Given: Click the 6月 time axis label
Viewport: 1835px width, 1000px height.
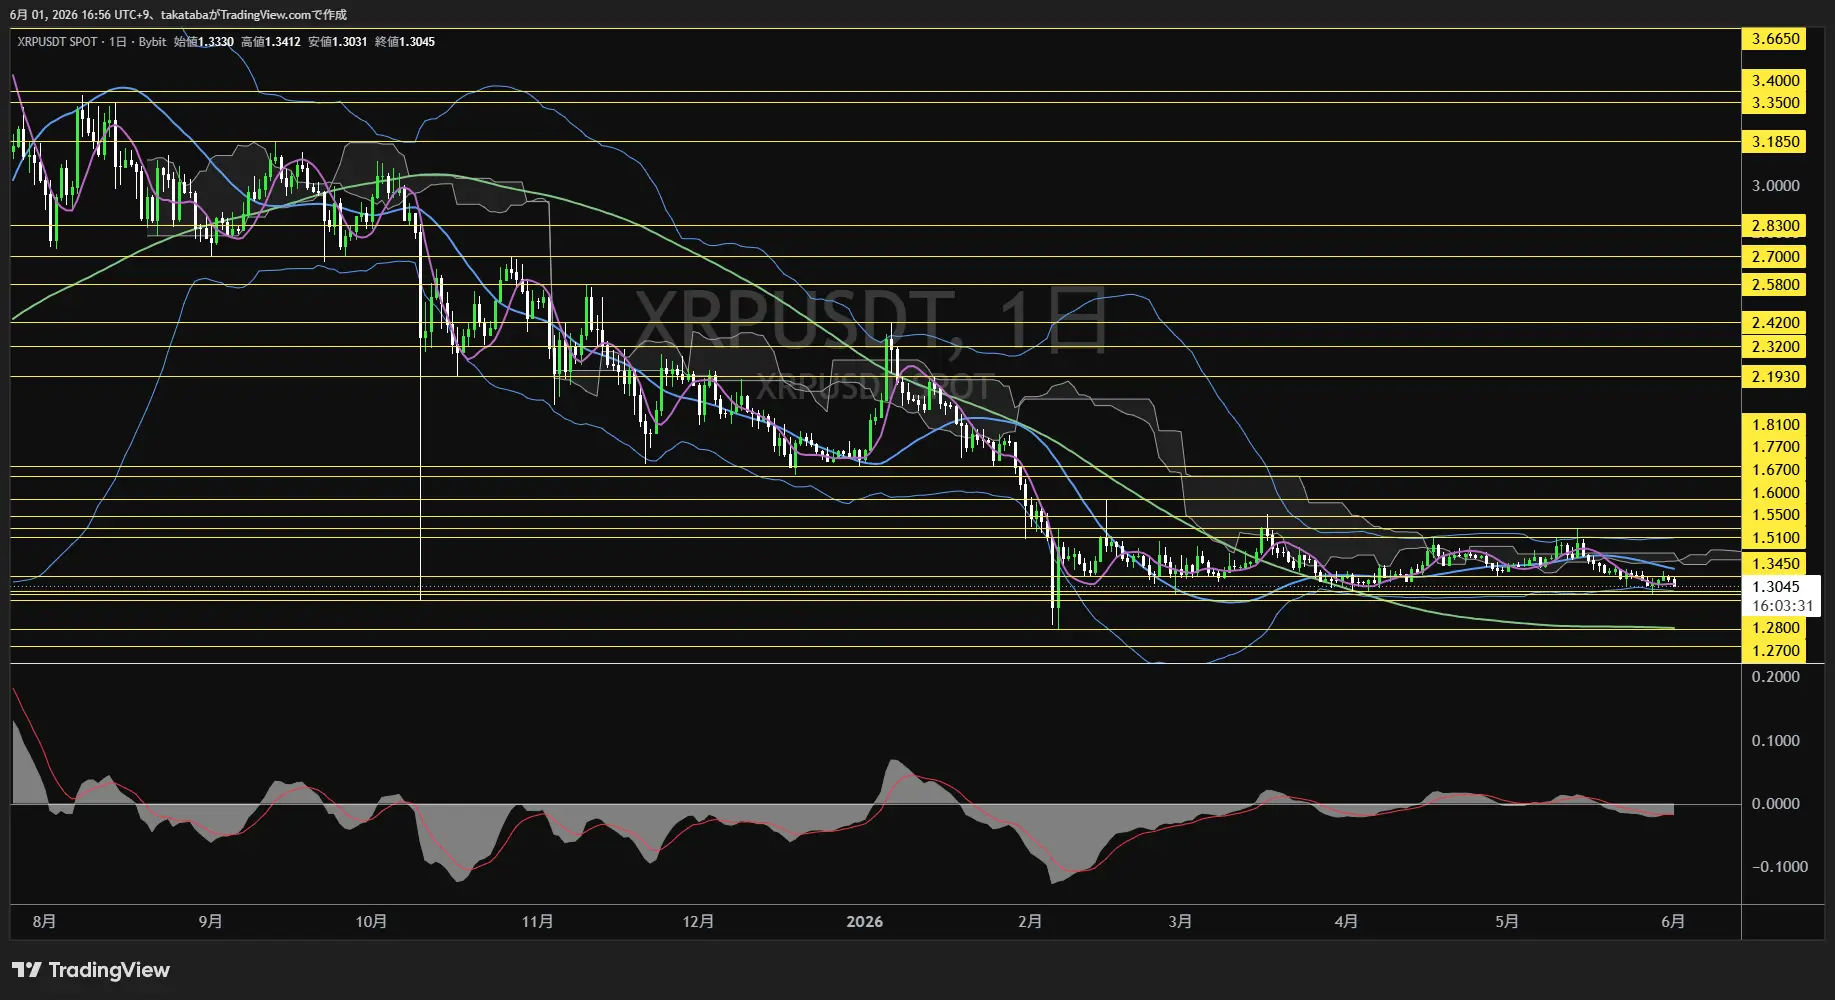Looking at the screenshot, I should (1673, 921).
